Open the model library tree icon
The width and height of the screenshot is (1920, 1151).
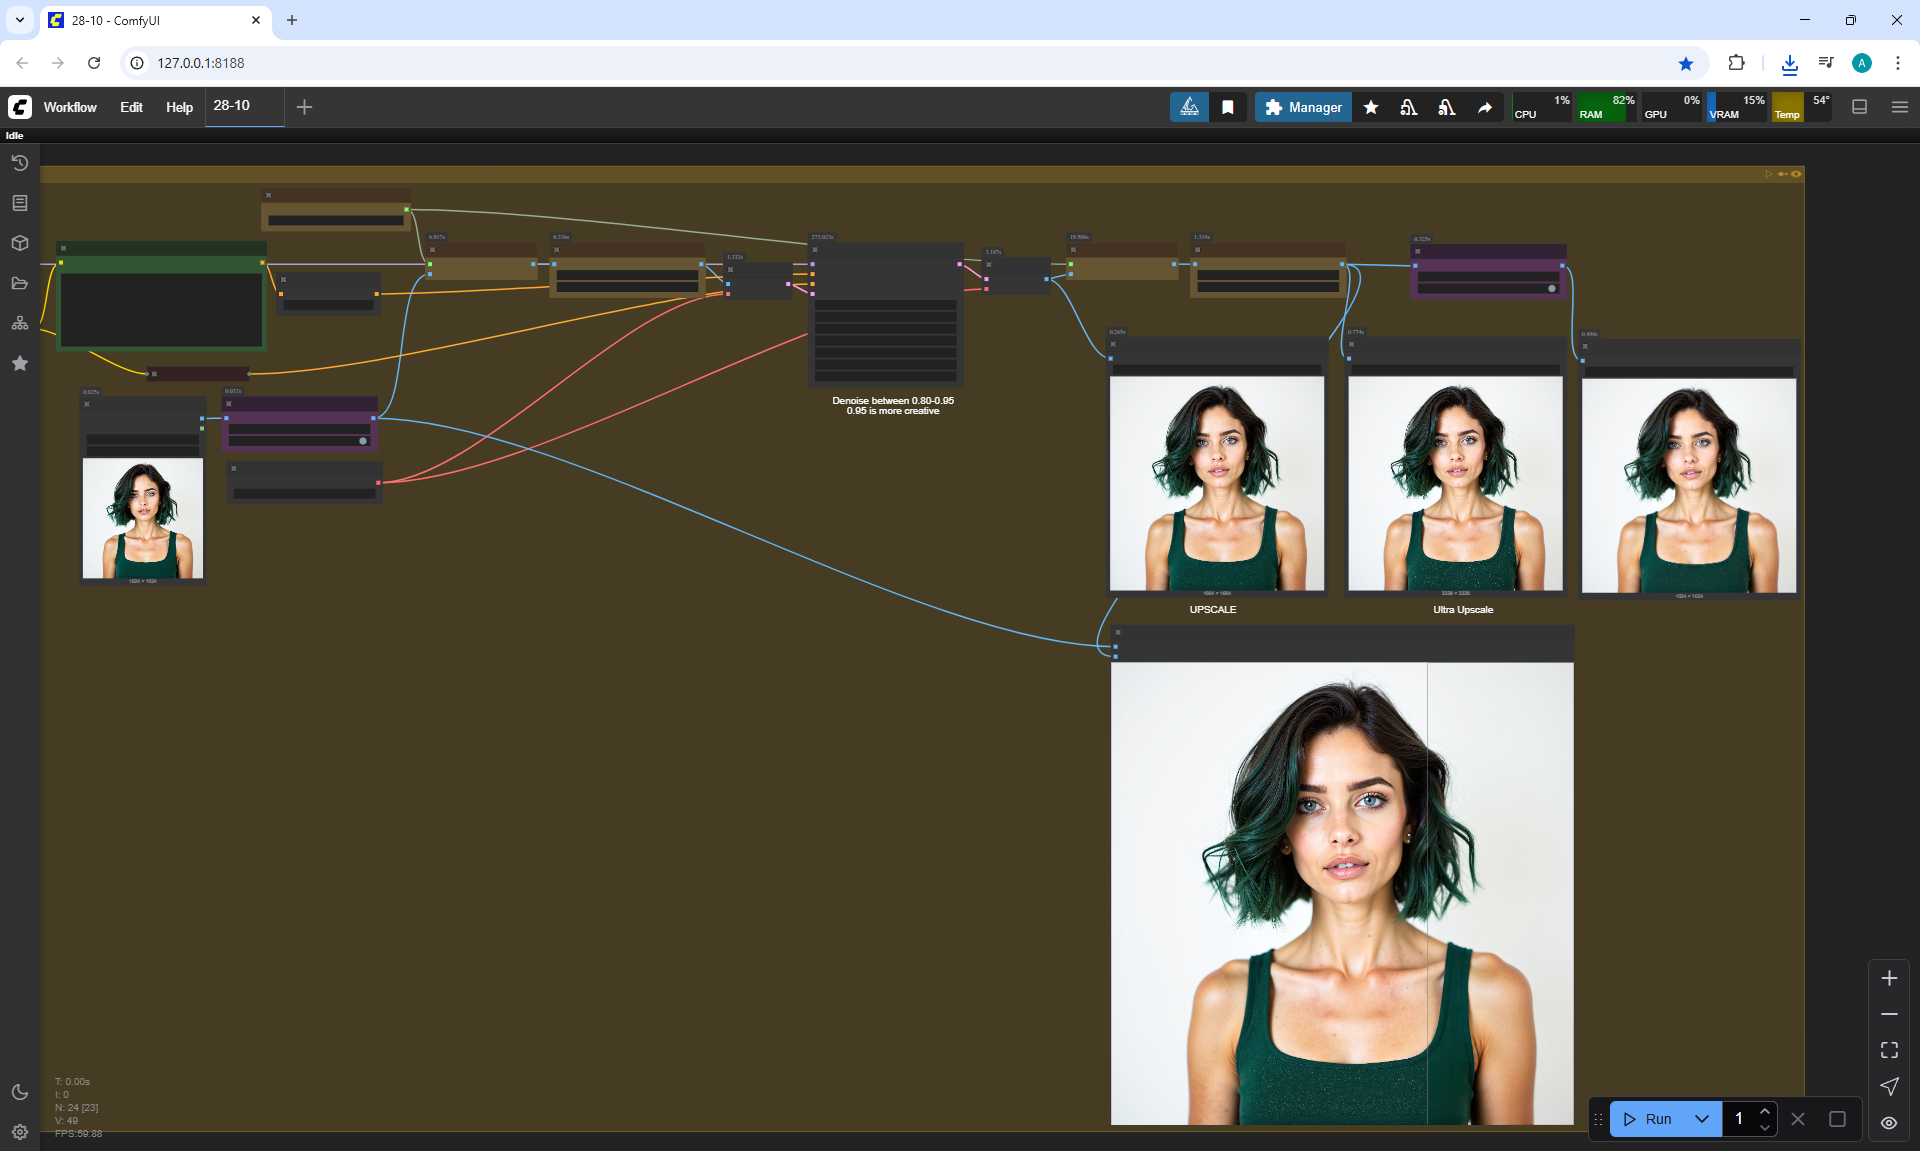[19, 323]
